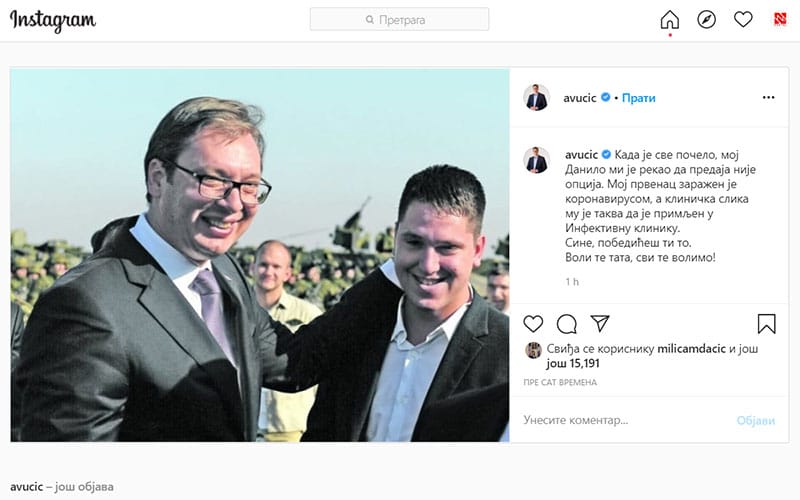Open avucic profile picture in post header

click(536, 97)
